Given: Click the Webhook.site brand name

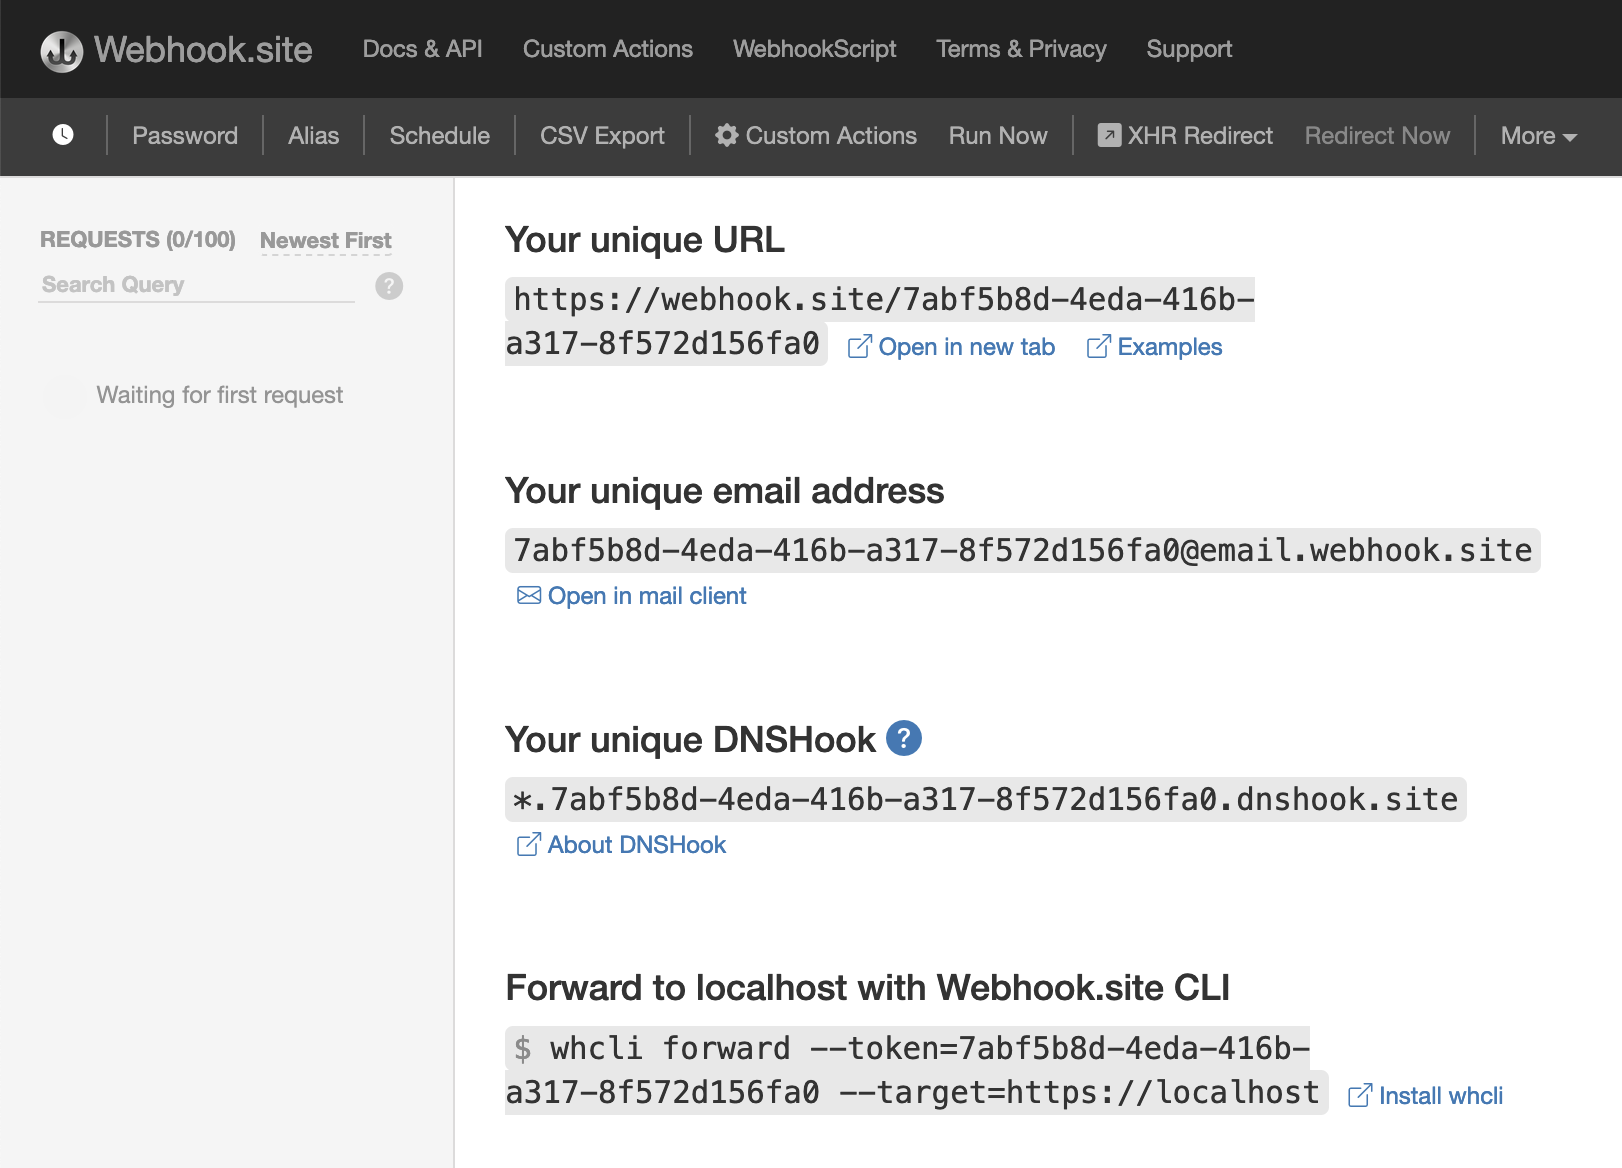Looking at the screenshot, I should pos(203,50).
